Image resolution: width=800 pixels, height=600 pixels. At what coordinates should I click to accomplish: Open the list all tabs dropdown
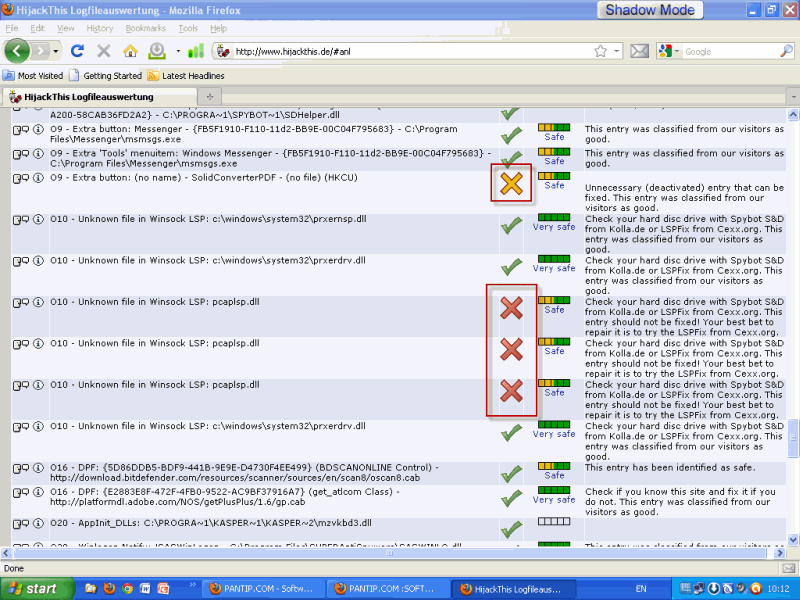pos(793,96)
